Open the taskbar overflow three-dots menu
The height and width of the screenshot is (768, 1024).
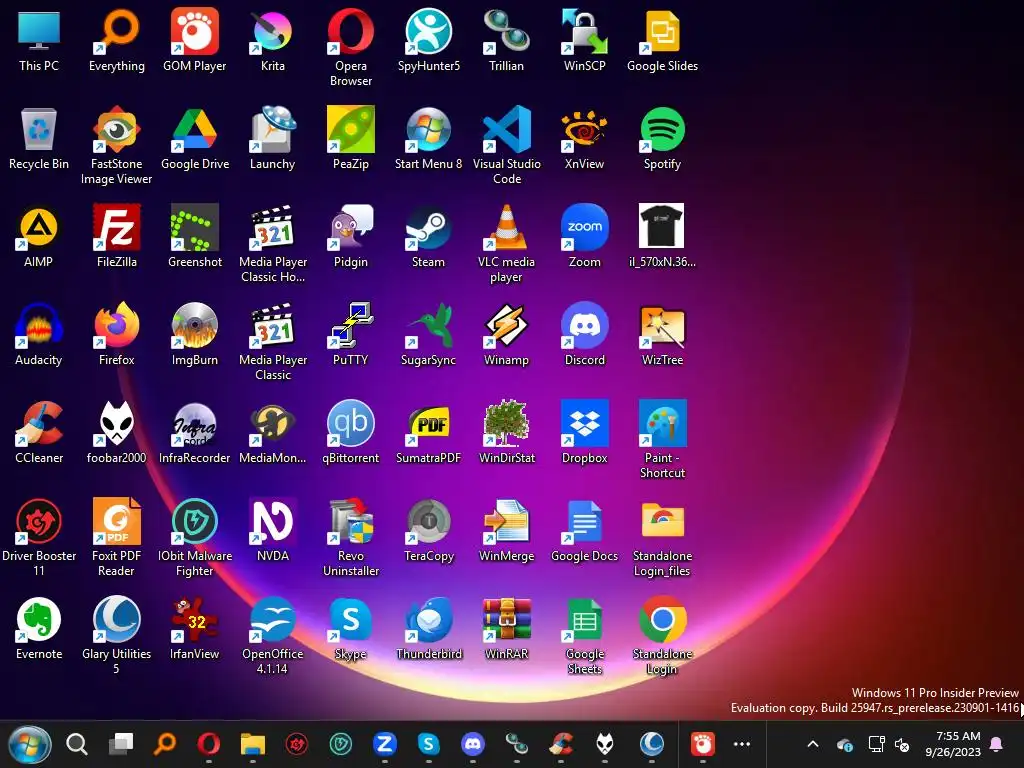[742, 744]
